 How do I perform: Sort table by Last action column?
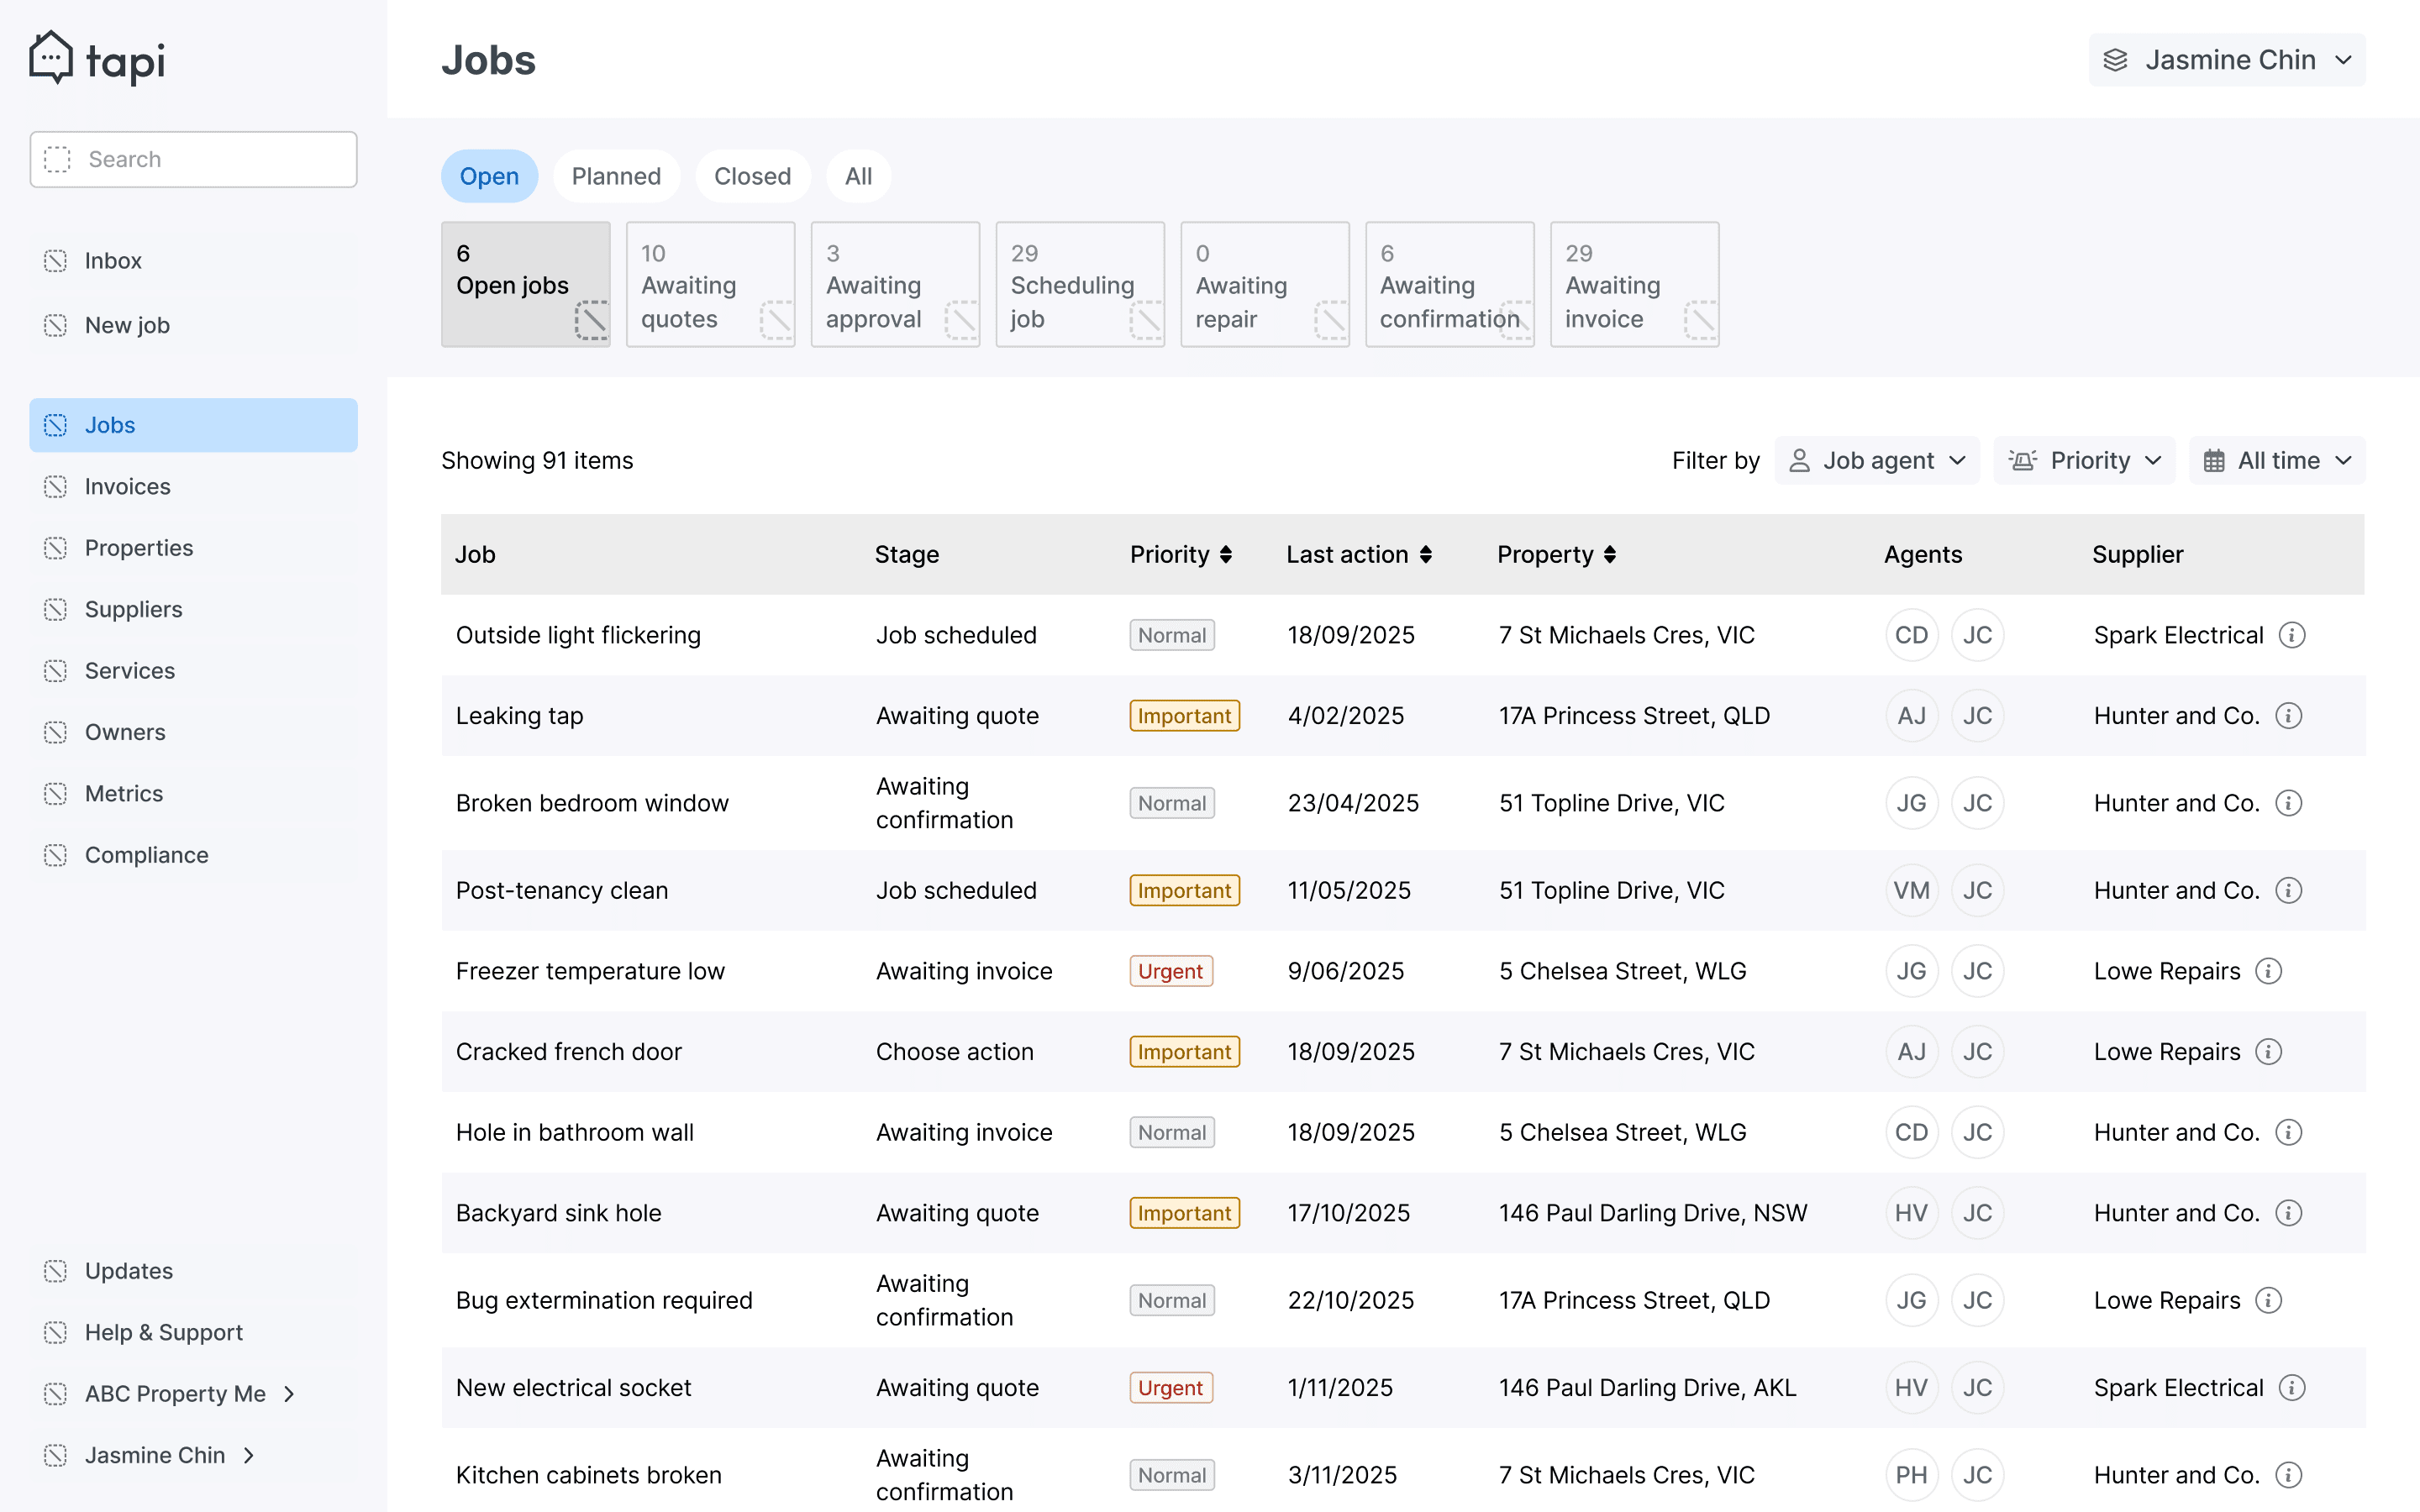[x=1426, y=555]
